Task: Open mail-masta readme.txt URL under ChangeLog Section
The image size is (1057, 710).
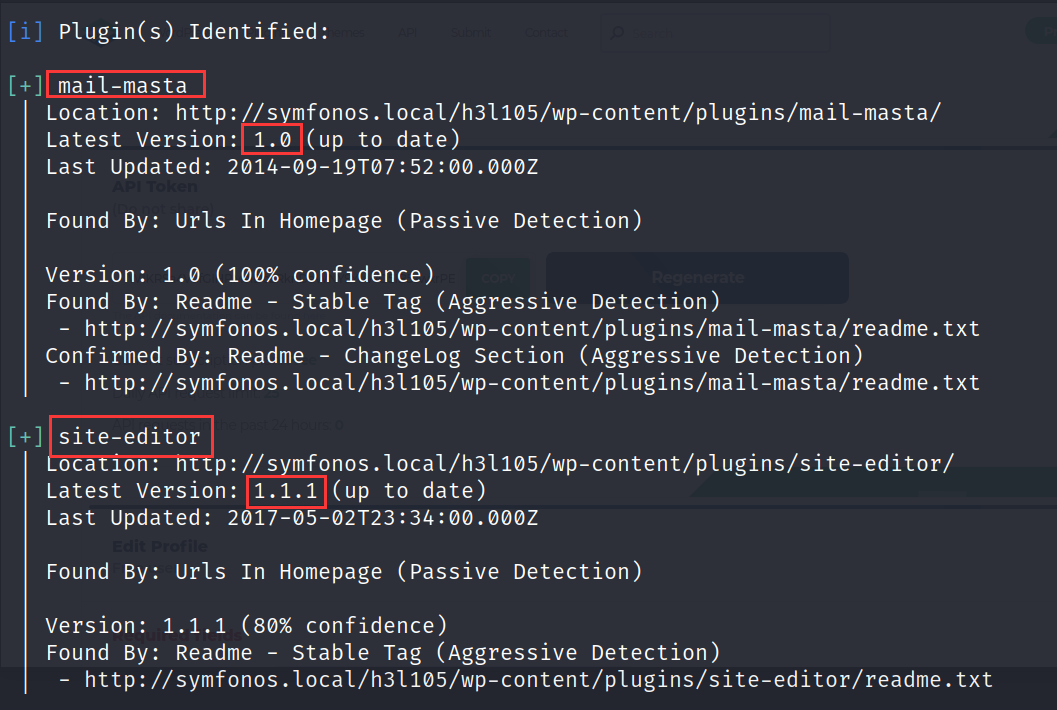Action: point(532,382)
